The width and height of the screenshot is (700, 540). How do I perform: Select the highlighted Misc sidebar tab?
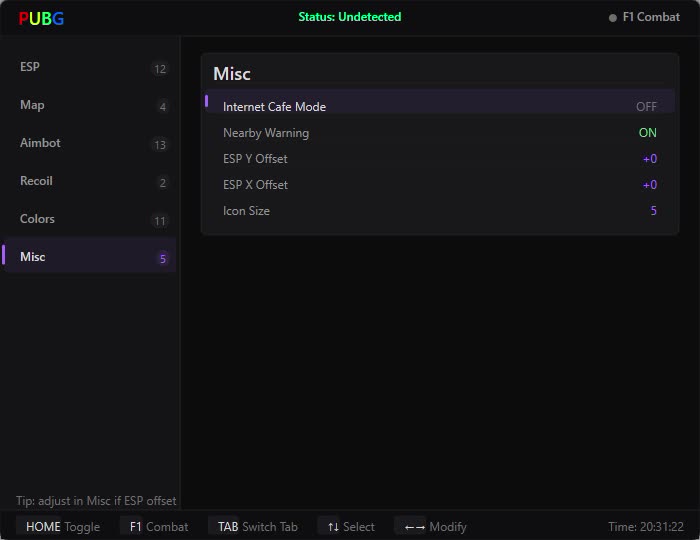click(x=89, y=256)
